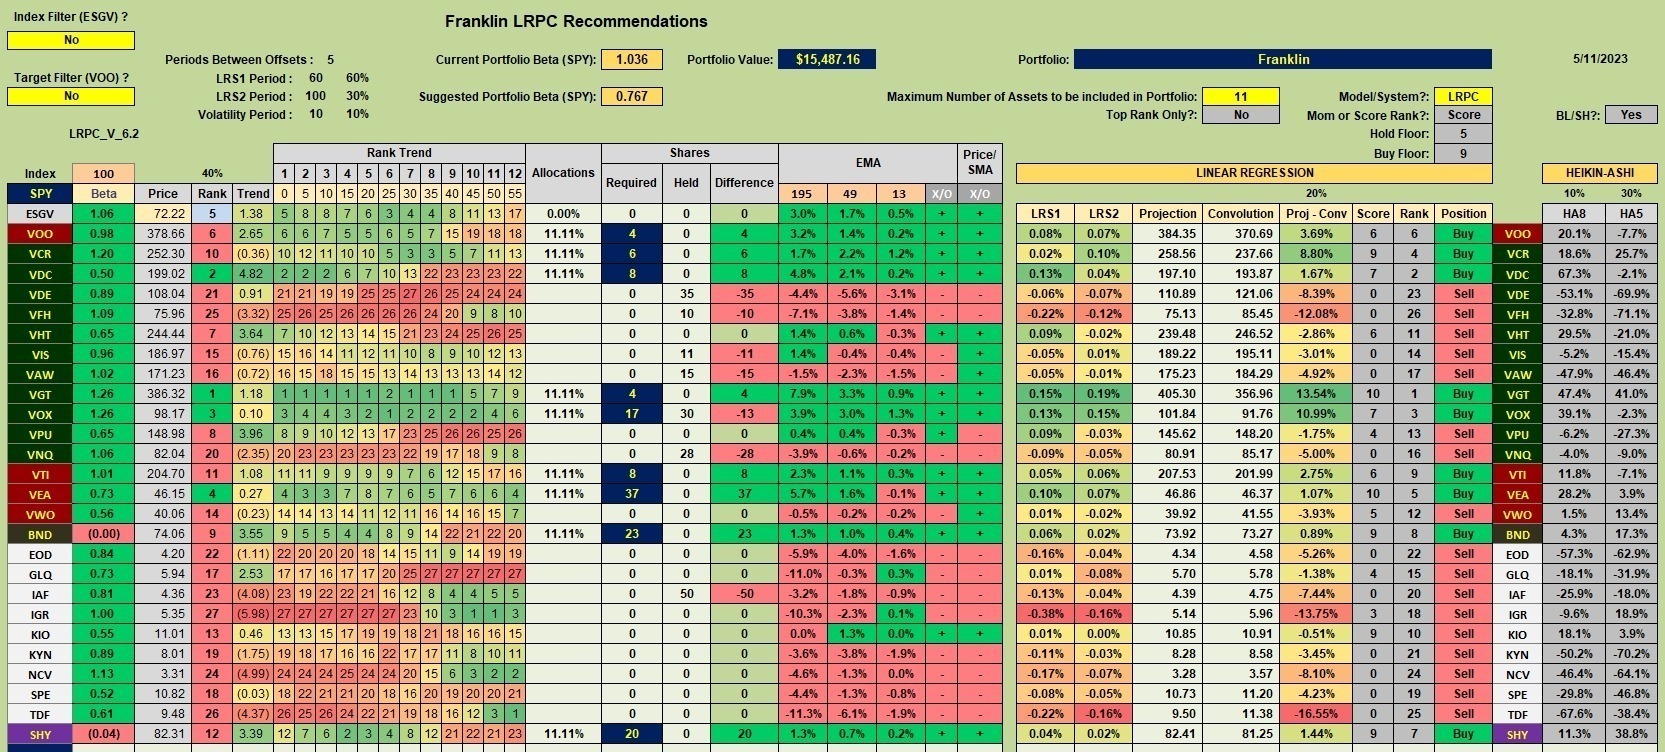The image size is (1665, 752).
Task: Click the Price column header
Action: click(x=163, y=194)
